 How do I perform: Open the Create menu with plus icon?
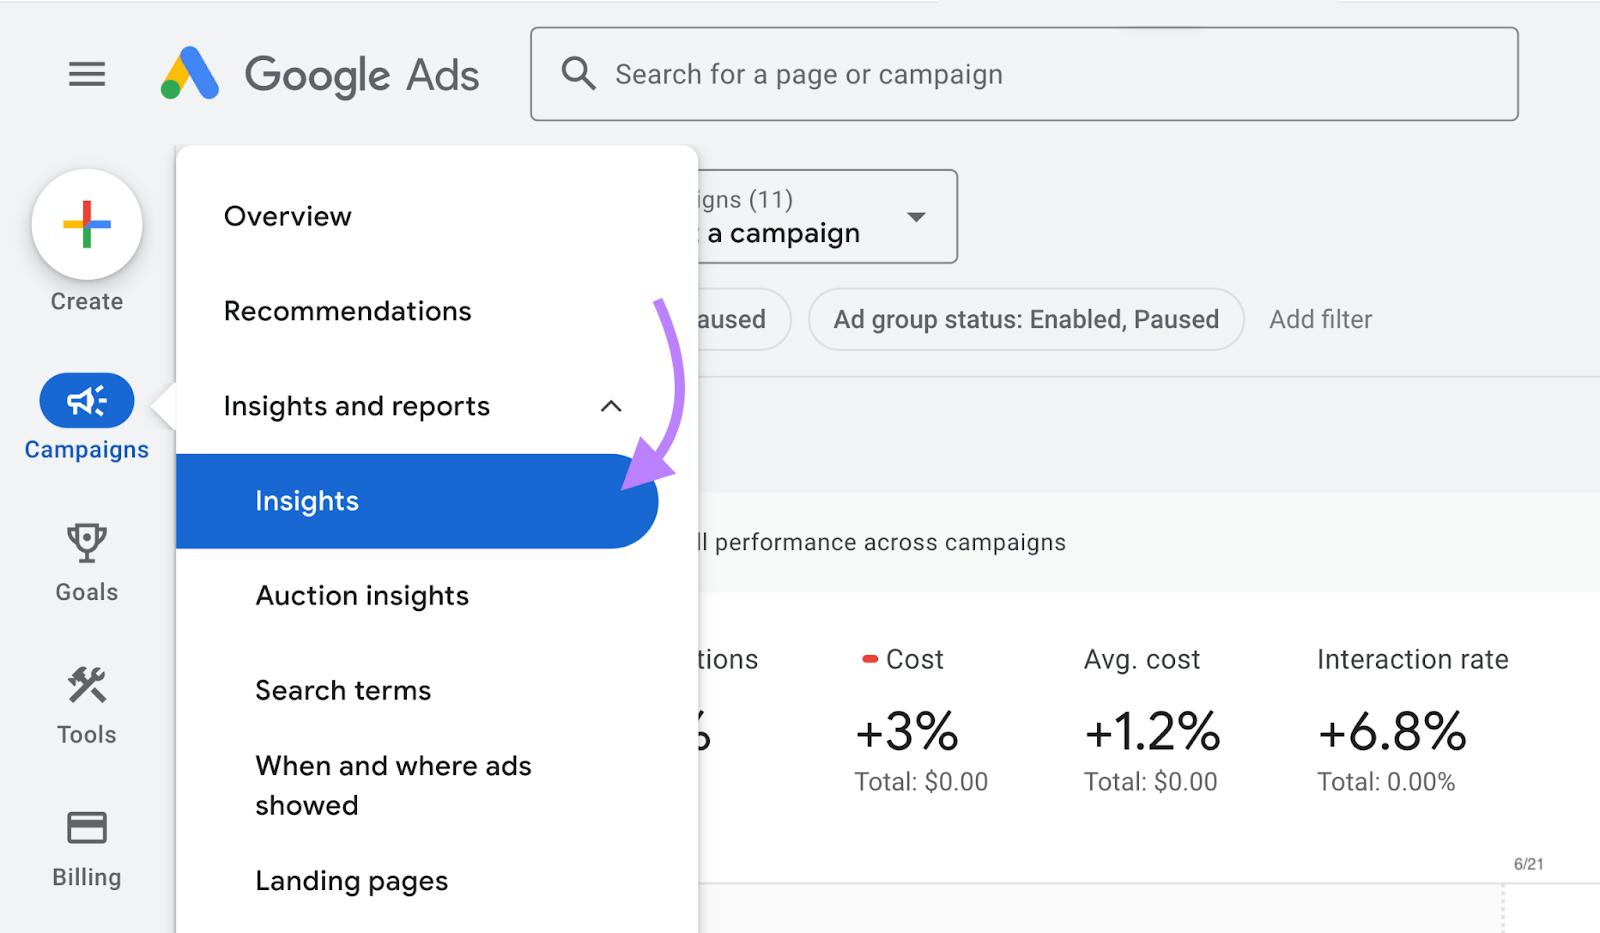[x=86, y=224]
